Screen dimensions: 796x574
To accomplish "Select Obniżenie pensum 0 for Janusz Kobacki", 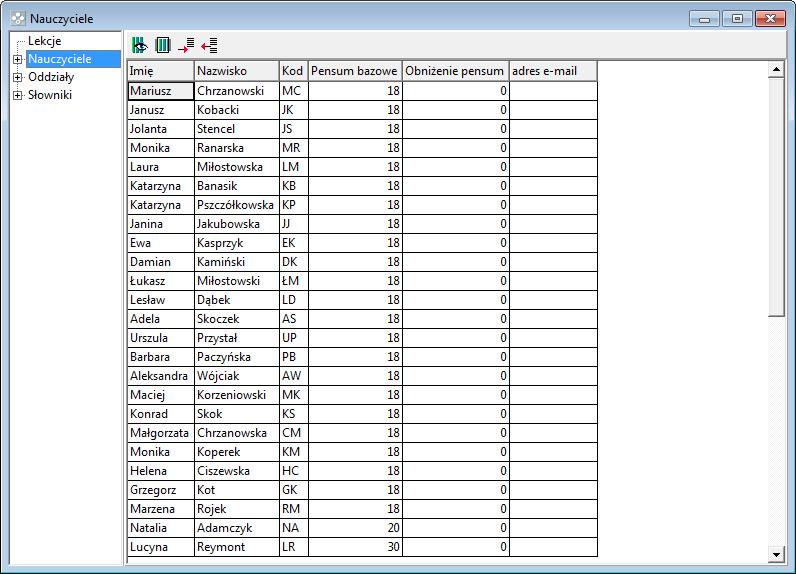I will coord(455,110).
